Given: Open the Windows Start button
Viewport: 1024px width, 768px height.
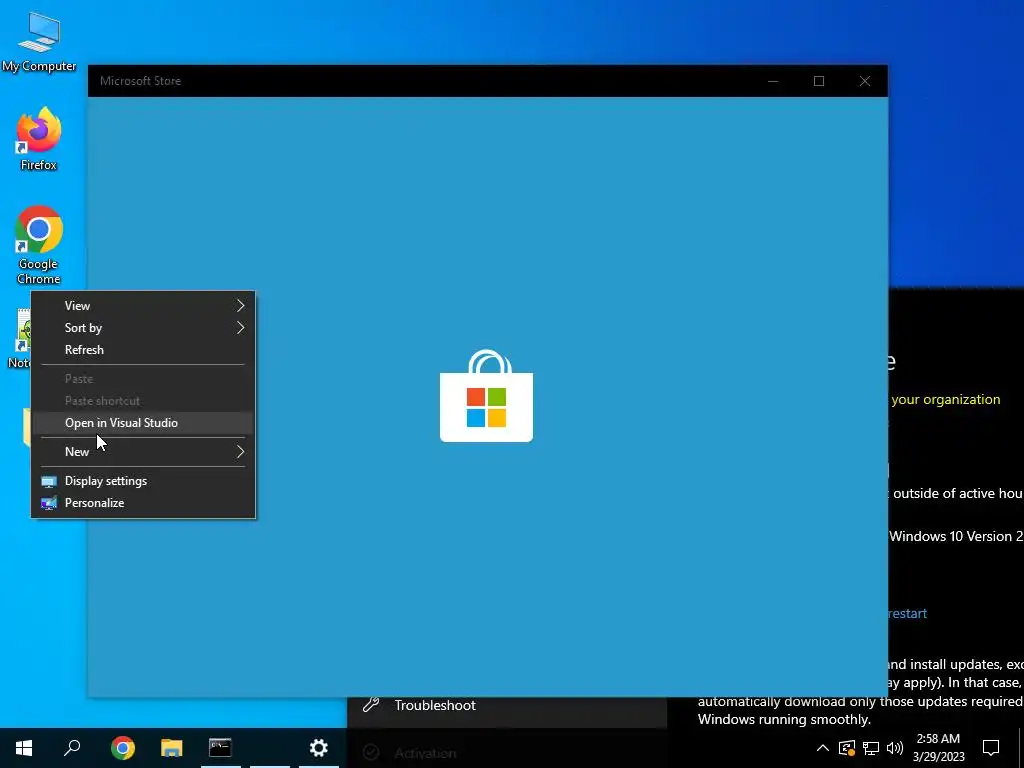Looking at the screenshot, I should 24,748.
